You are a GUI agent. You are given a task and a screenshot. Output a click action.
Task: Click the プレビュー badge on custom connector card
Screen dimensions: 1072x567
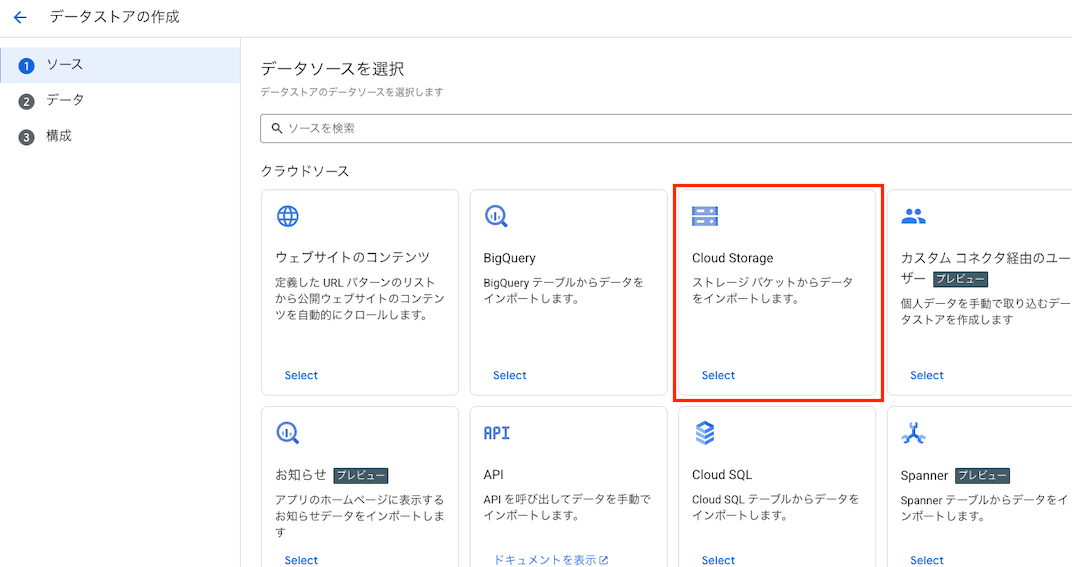coord(960,279)
